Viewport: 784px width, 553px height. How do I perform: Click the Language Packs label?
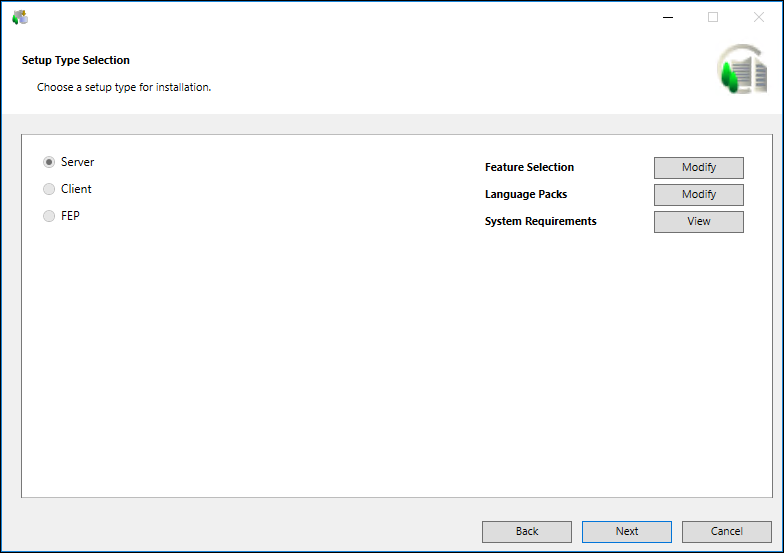[x=526, y=195]
